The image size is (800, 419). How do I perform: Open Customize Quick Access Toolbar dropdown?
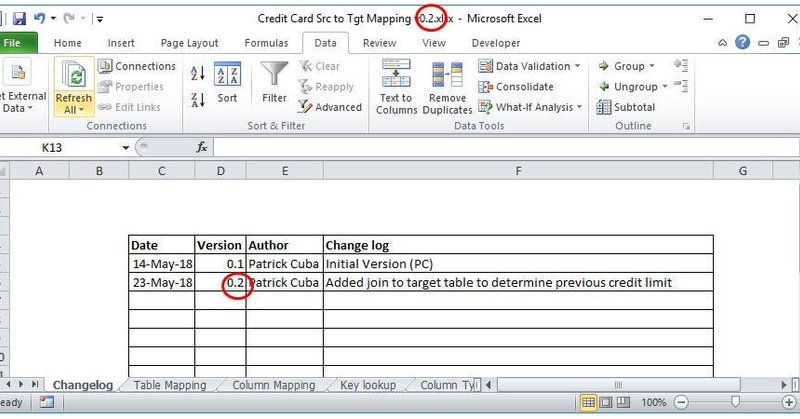99,19
